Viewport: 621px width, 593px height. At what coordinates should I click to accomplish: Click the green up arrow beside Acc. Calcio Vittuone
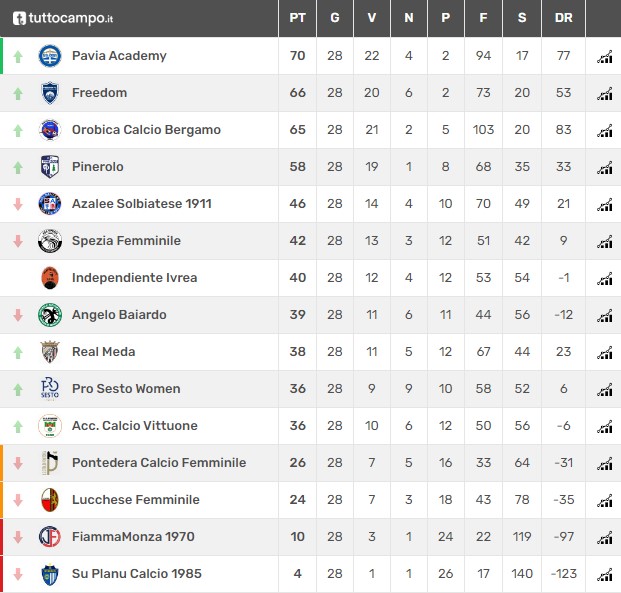(x=18, y=427)
